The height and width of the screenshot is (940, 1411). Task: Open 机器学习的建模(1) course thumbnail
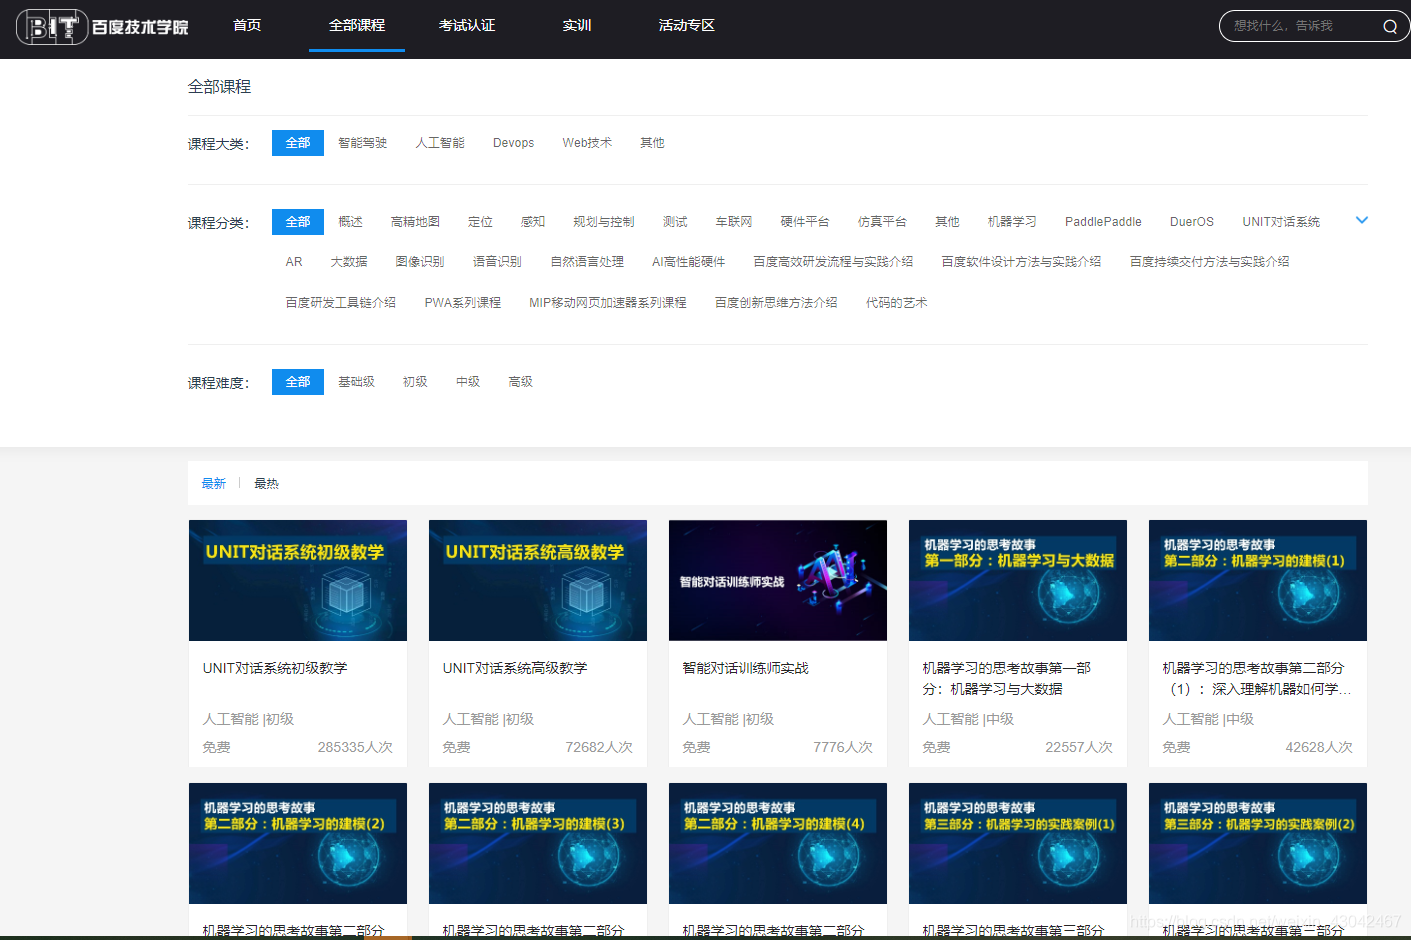pyautogui.click(x=1258, y=580)
